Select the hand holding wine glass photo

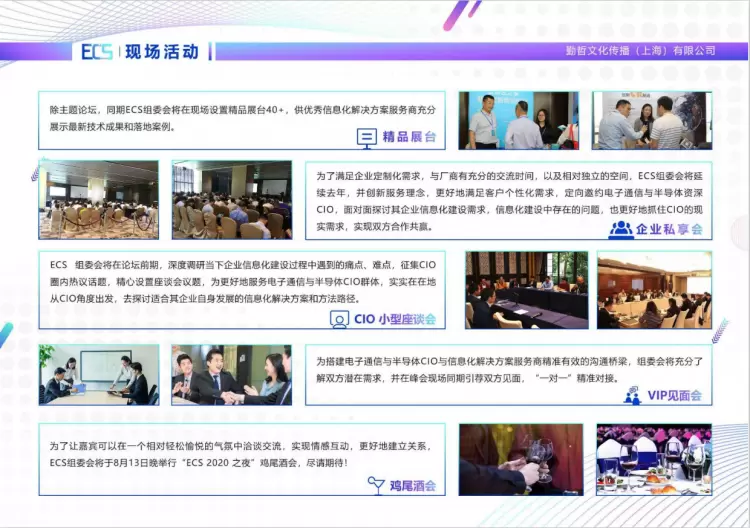pos(521,460)
